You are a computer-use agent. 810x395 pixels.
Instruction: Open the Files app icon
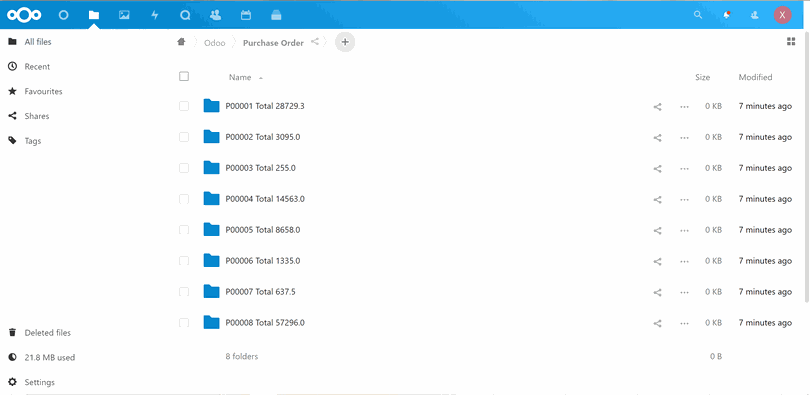(x=94, y=15)
